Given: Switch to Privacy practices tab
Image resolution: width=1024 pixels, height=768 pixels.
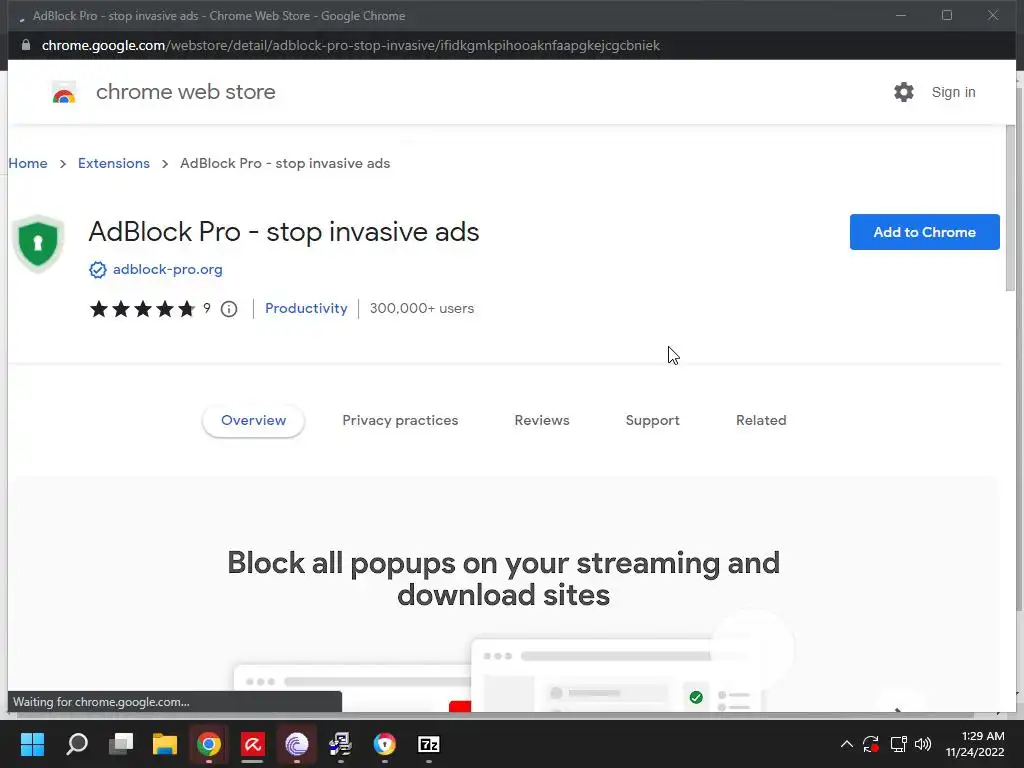Looking at the screenshot, I should [x=400, y=421].
